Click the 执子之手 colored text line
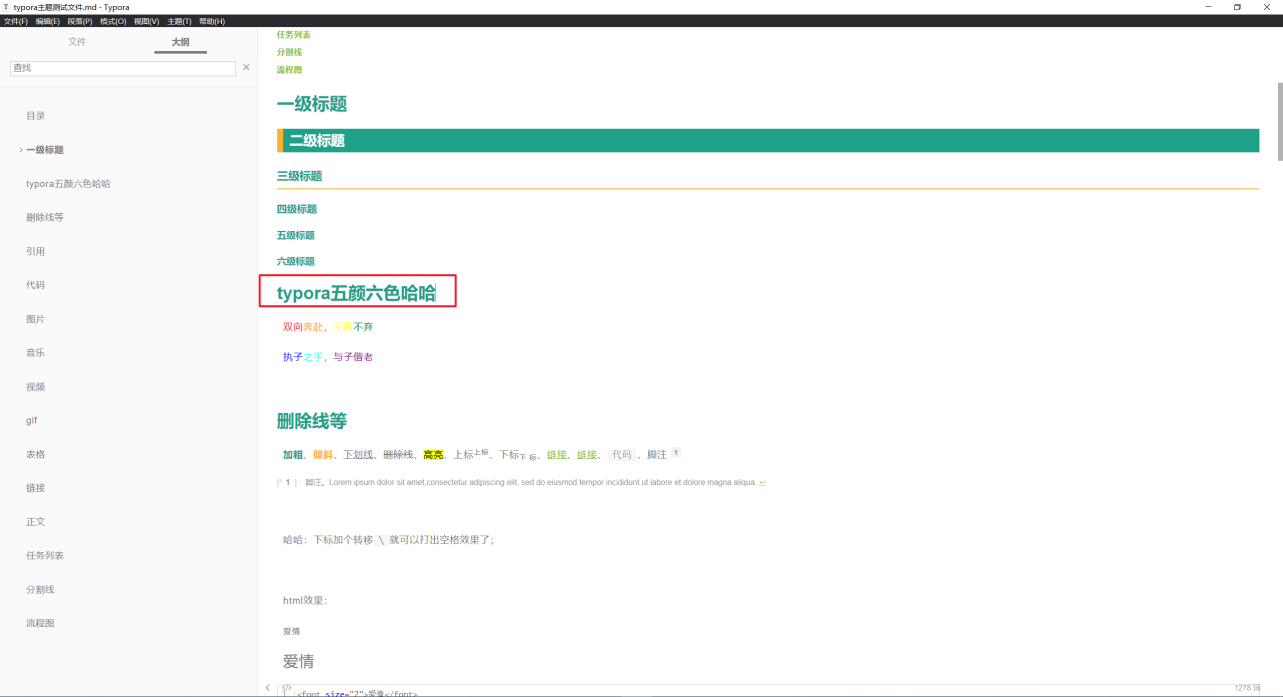This screenshot has height=697, width=1283. click(x=328, y=357)
